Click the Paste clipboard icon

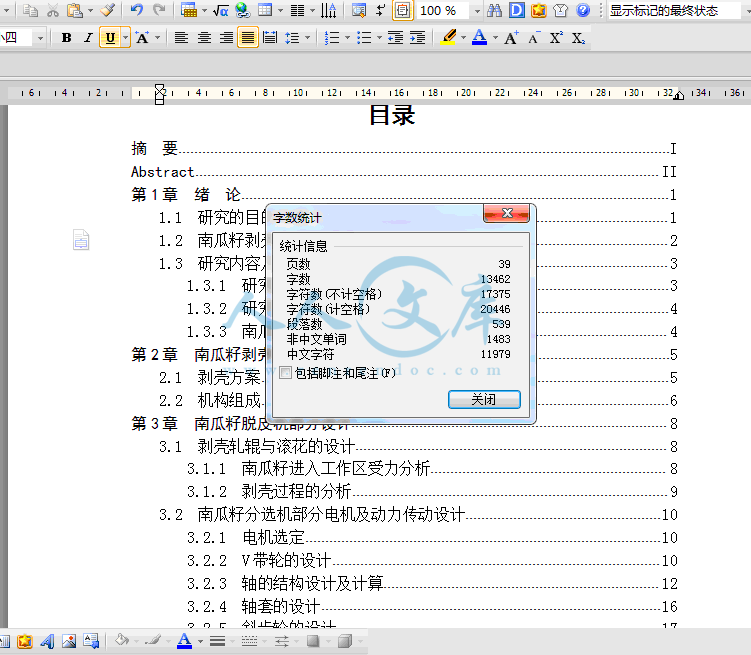point(74,10)
